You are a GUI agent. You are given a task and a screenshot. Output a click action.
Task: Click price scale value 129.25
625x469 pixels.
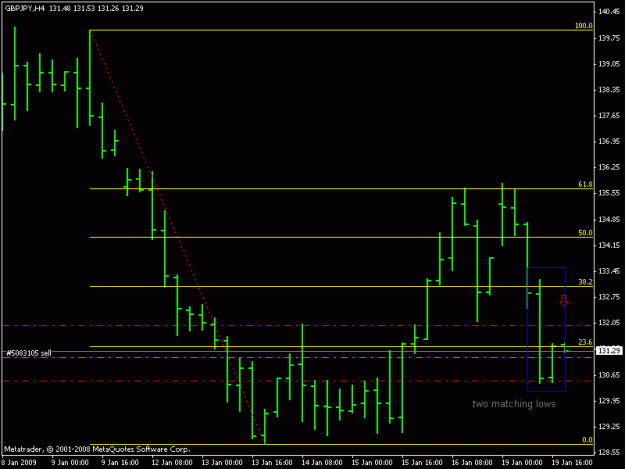609,427
